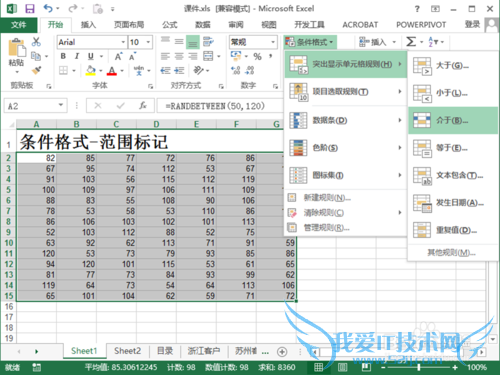Toggle bottom align button
The height and width of the screenshot is (375, 500).
(193, 42)
